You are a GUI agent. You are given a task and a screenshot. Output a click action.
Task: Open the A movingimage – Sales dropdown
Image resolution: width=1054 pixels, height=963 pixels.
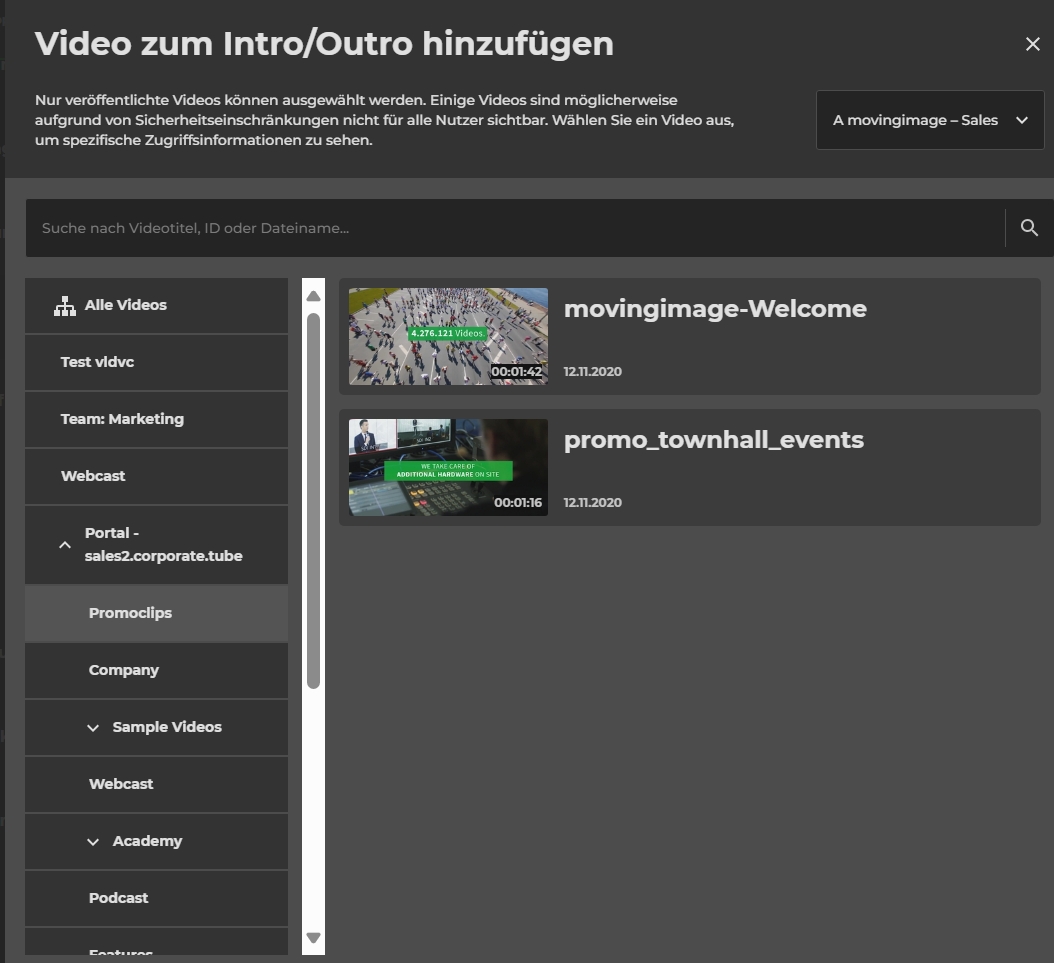[x=930, y=120]
